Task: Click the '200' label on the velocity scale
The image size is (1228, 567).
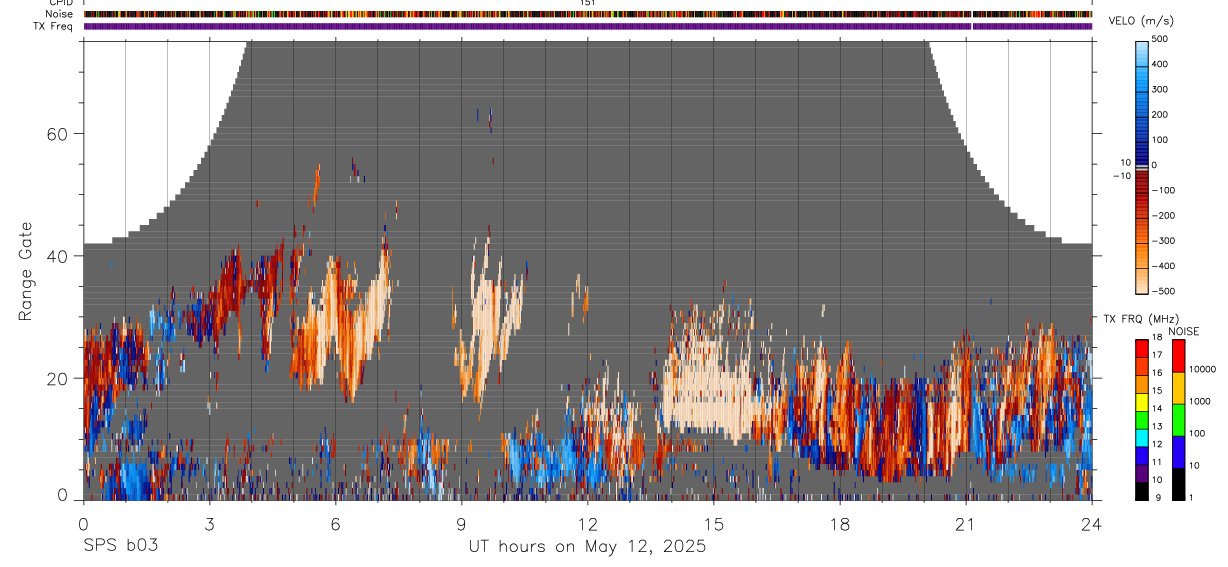Action: click(x=1162, y=115)
